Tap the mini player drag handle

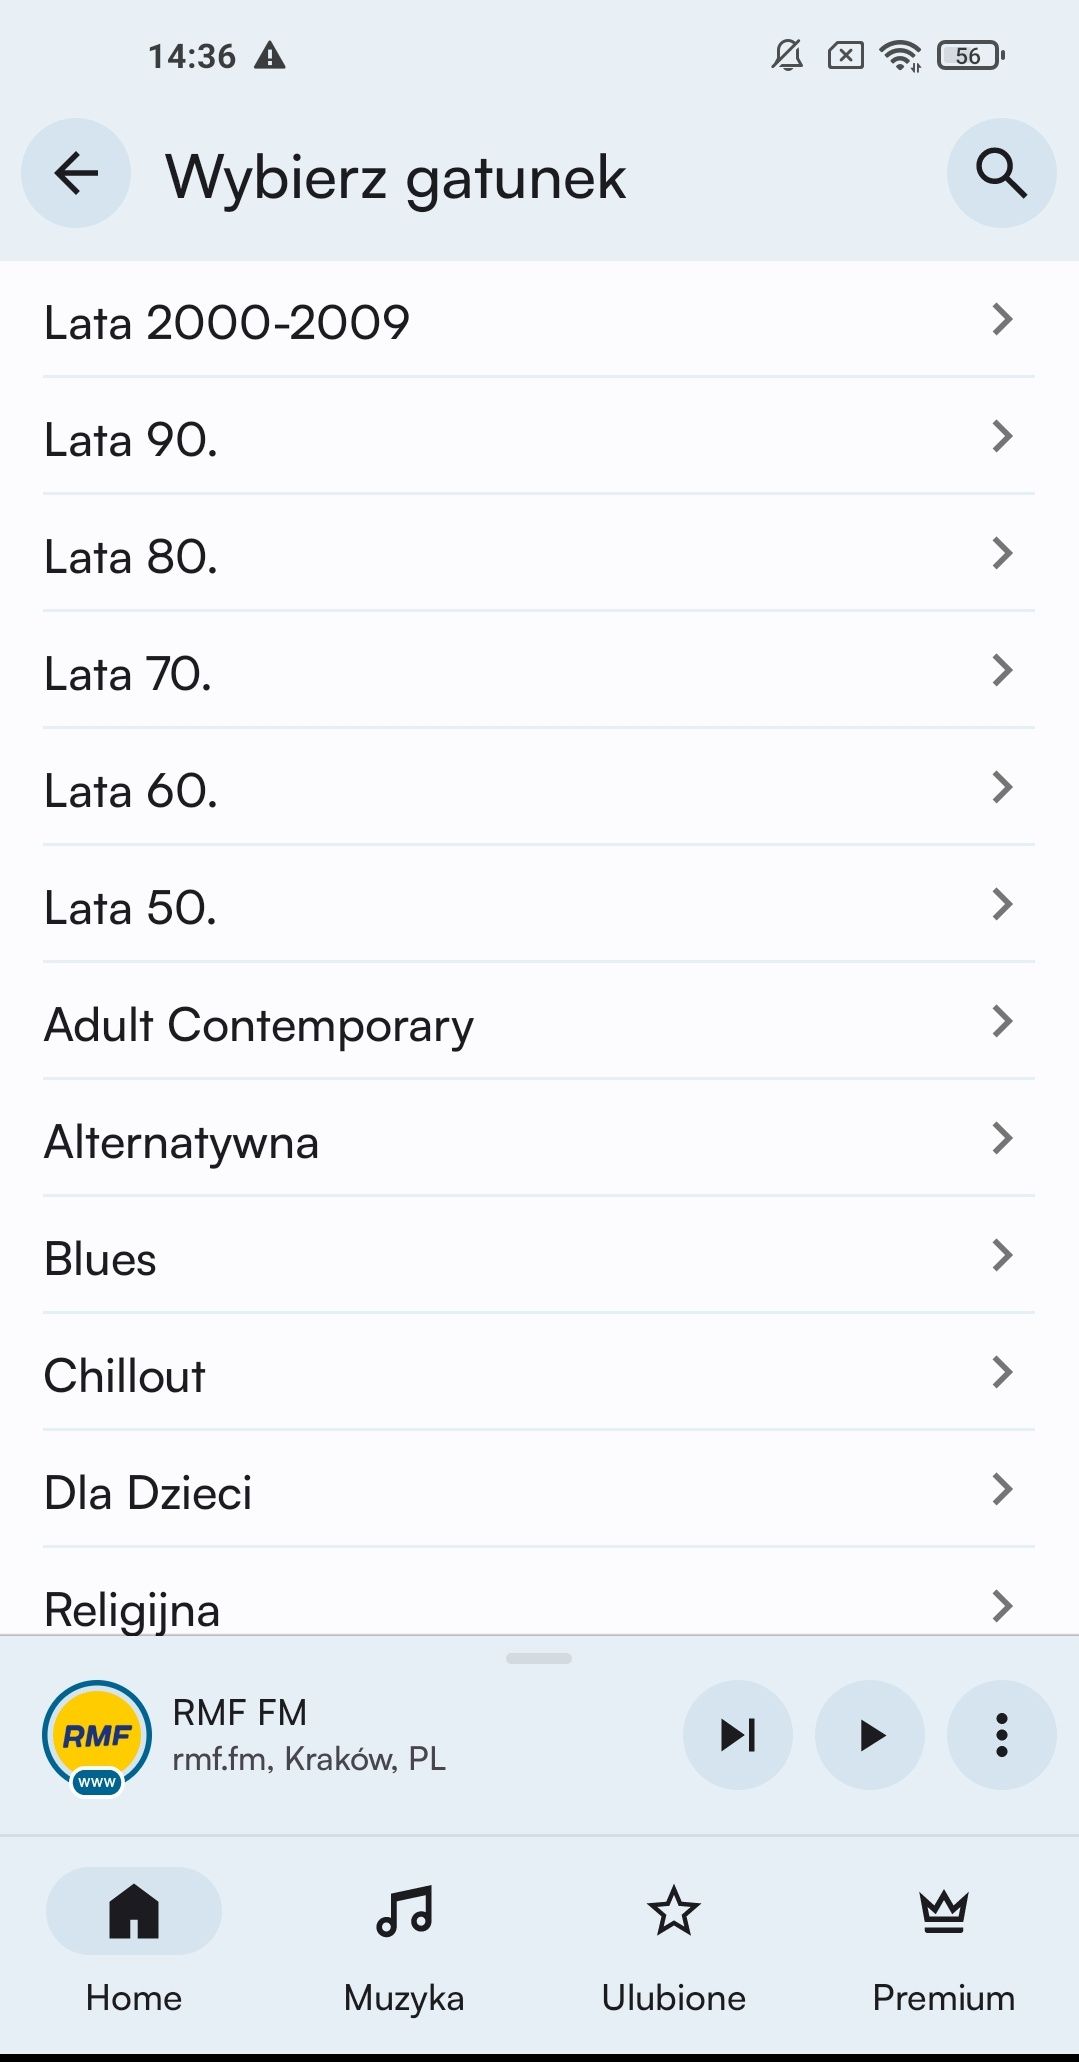(x=539, y=1658)
